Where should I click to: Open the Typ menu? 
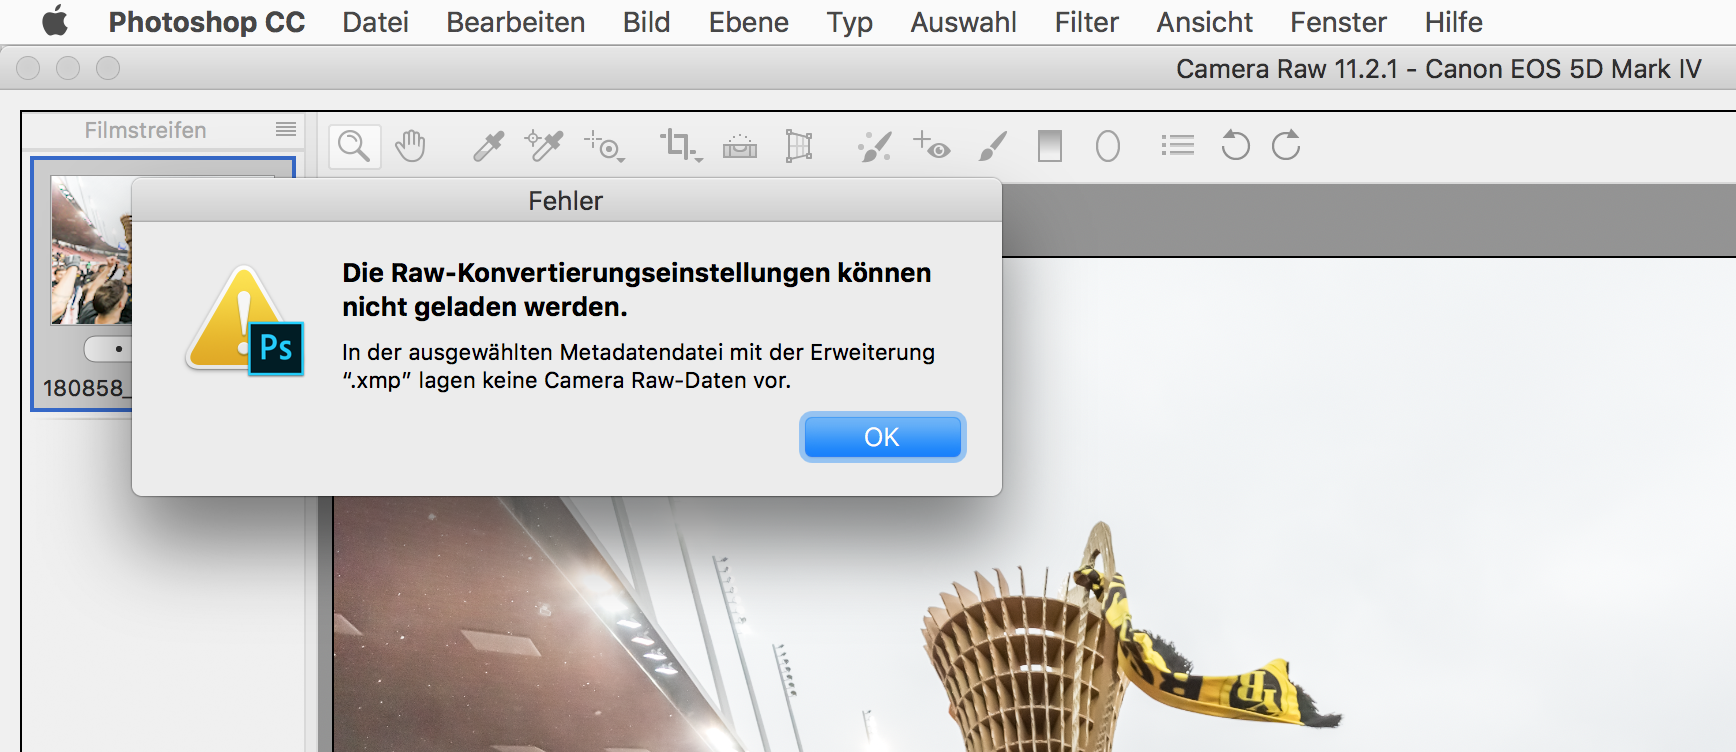coord(849,22)
